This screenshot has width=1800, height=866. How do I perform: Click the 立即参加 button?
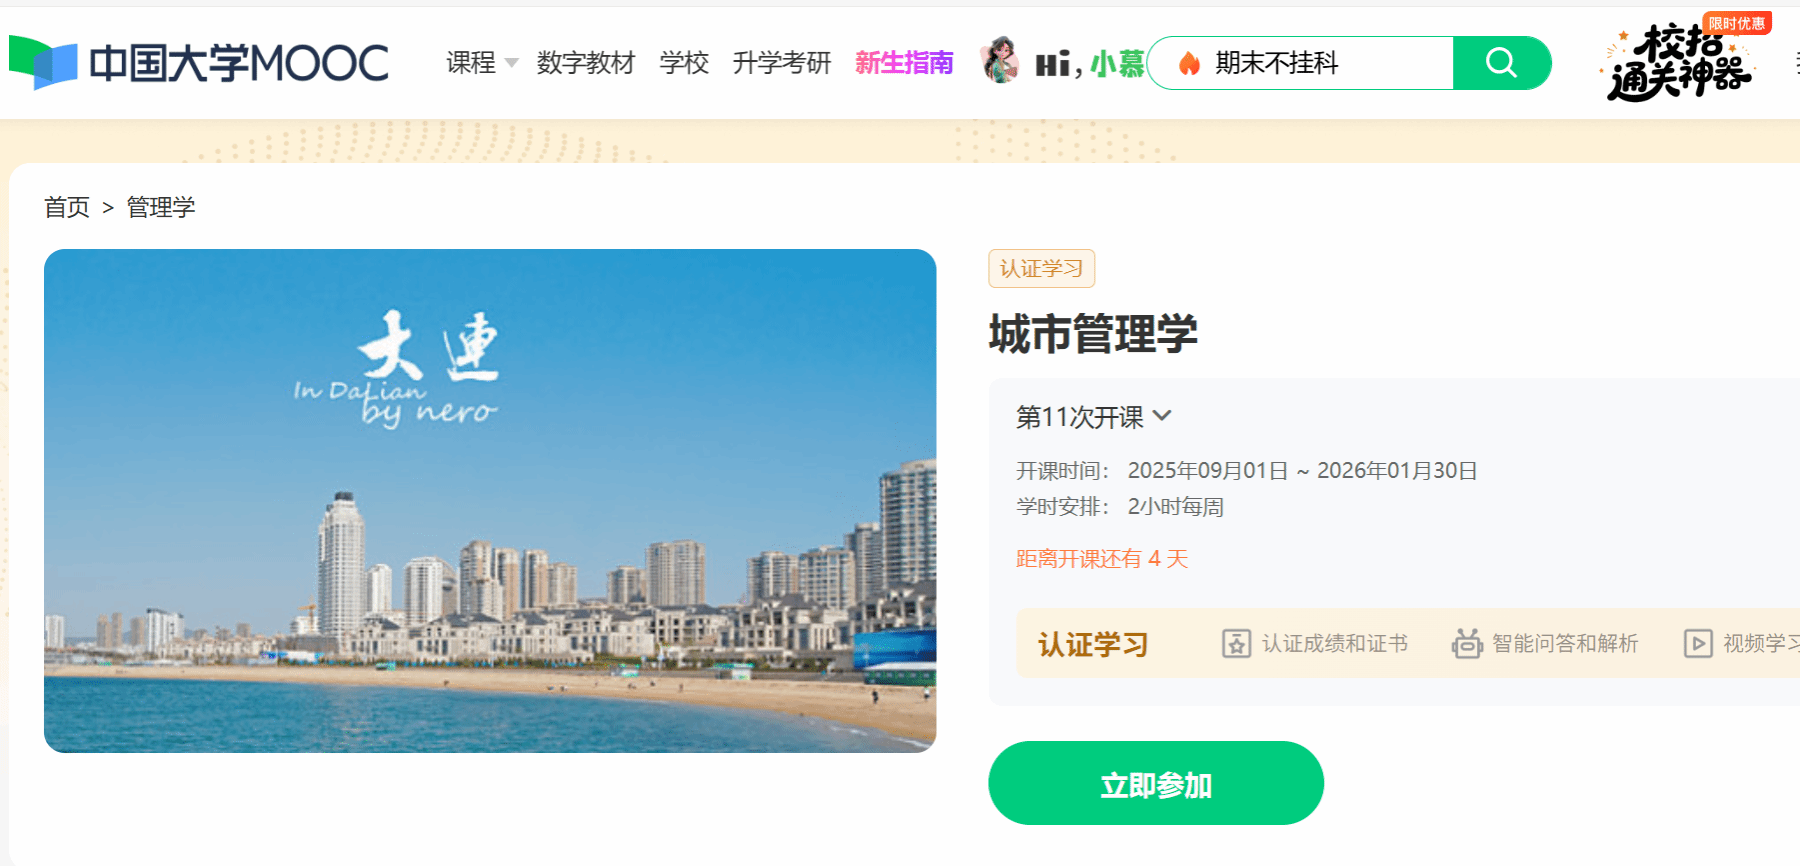pos(1156,783)
